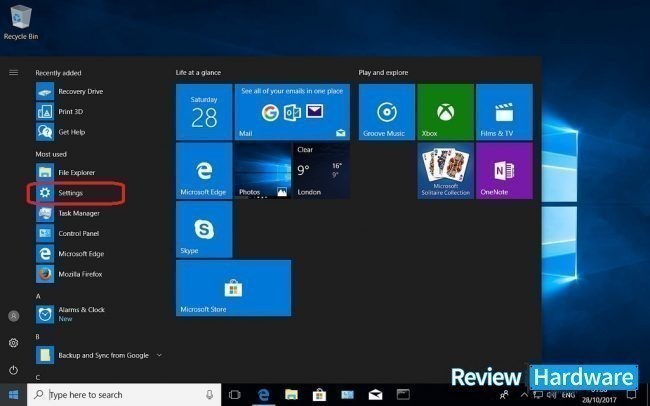The image size is (650, 406).
Task: Open Mail from the taskbar
Action: pyautogui.click(x=375, y=394)
